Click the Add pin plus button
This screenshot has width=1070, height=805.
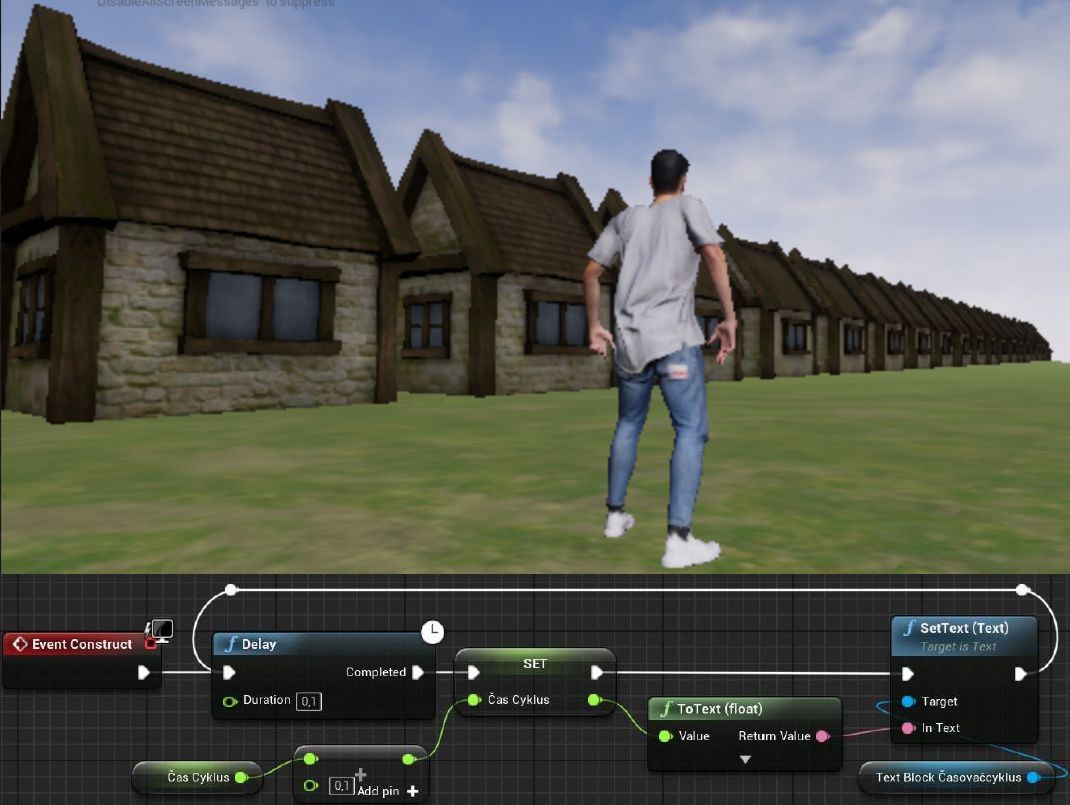[412, 791]
